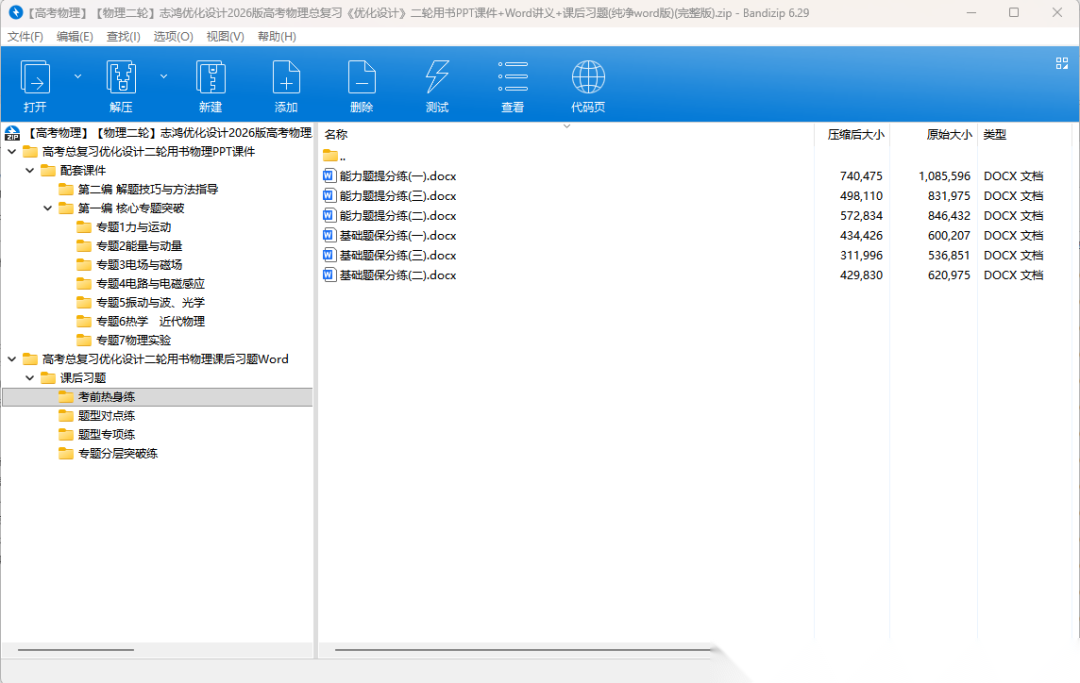Open the 查看 (View) list icon
Image resolution: width=1080 pixels, height=683 pixels.
[512, 85]
